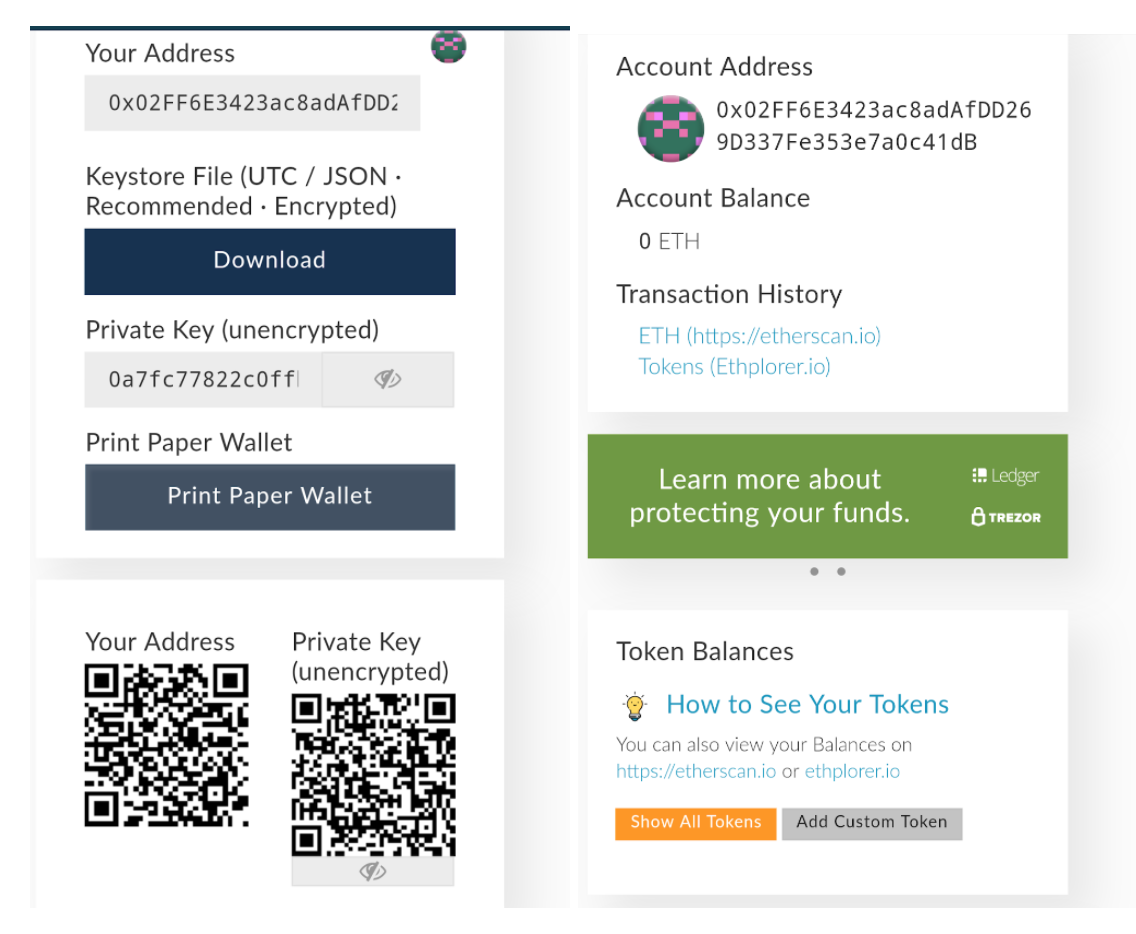Click the Ledger logo in green banner
The height and width of the screenshot is (934, 1136).
click(1006, 475)
